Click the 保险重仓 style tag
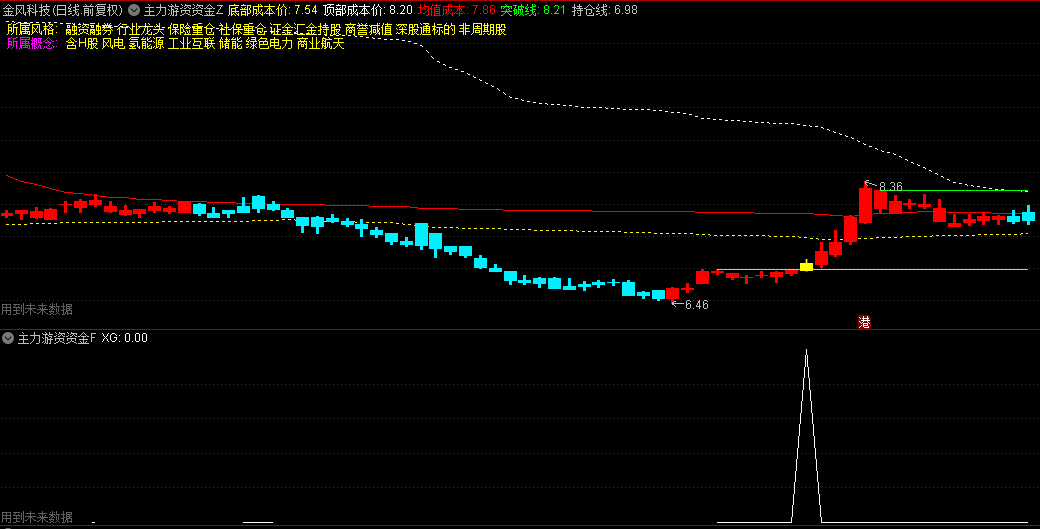This screenshot has width=1040, height=529. (x=191, y=30)
